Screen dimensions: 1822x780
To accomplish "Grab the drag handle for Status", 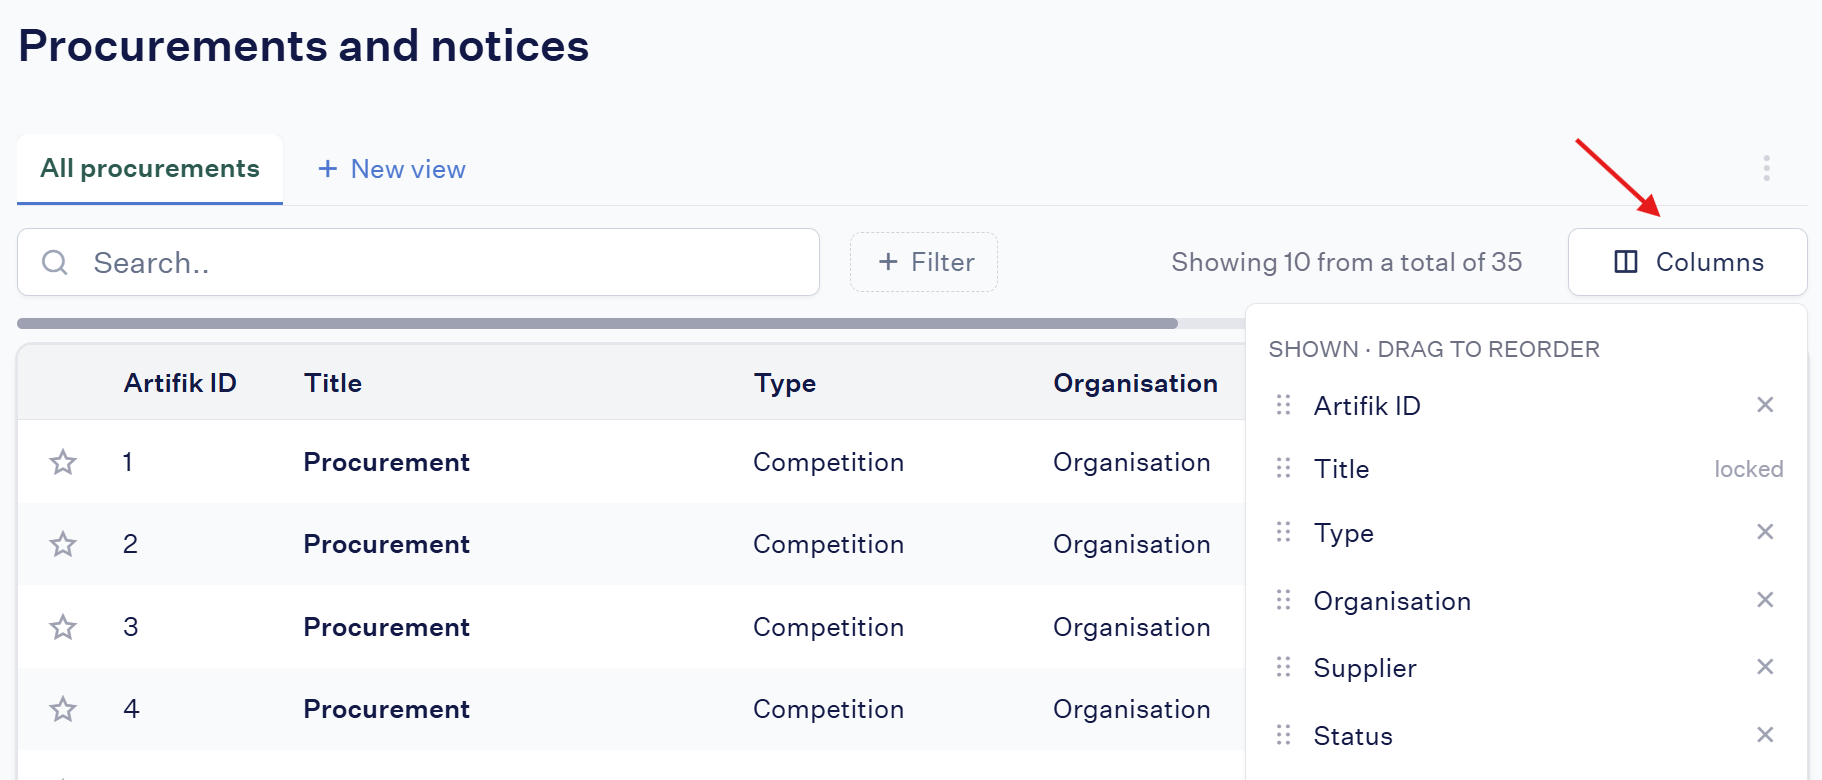I will pyautogui.click(x=1284, y=735).
